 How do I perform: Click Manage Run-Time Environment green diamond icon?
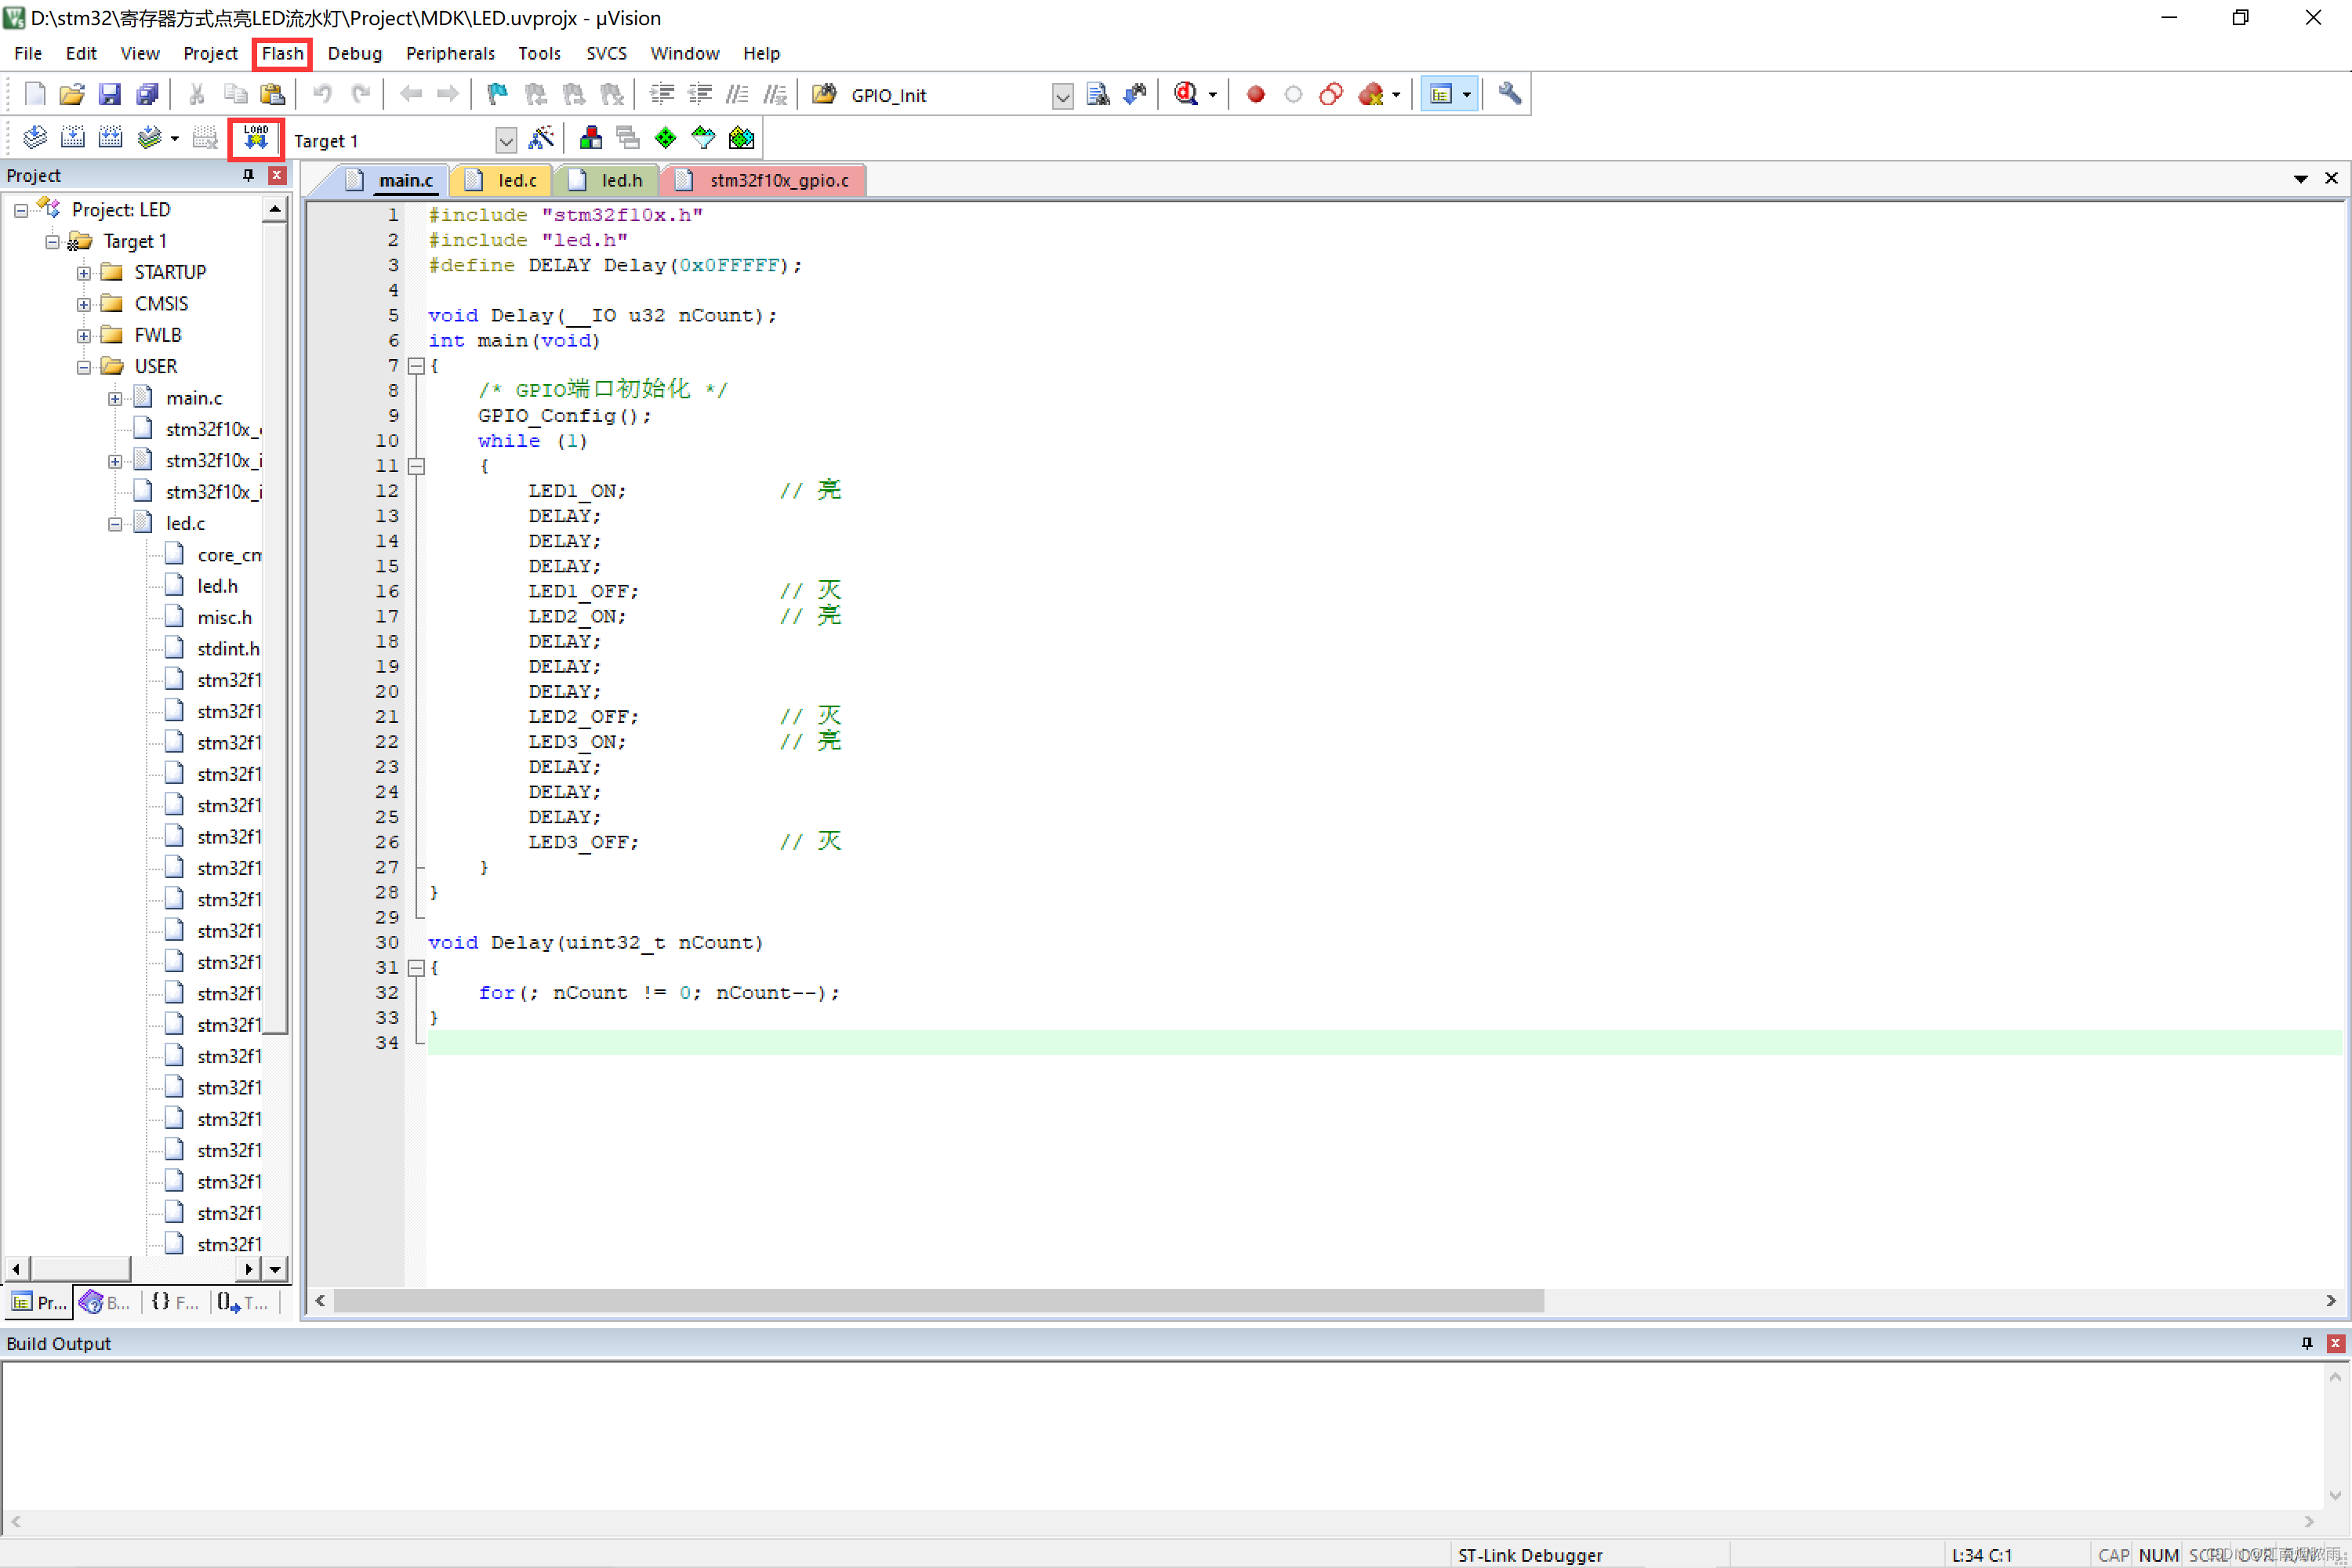tap(665, 138)
